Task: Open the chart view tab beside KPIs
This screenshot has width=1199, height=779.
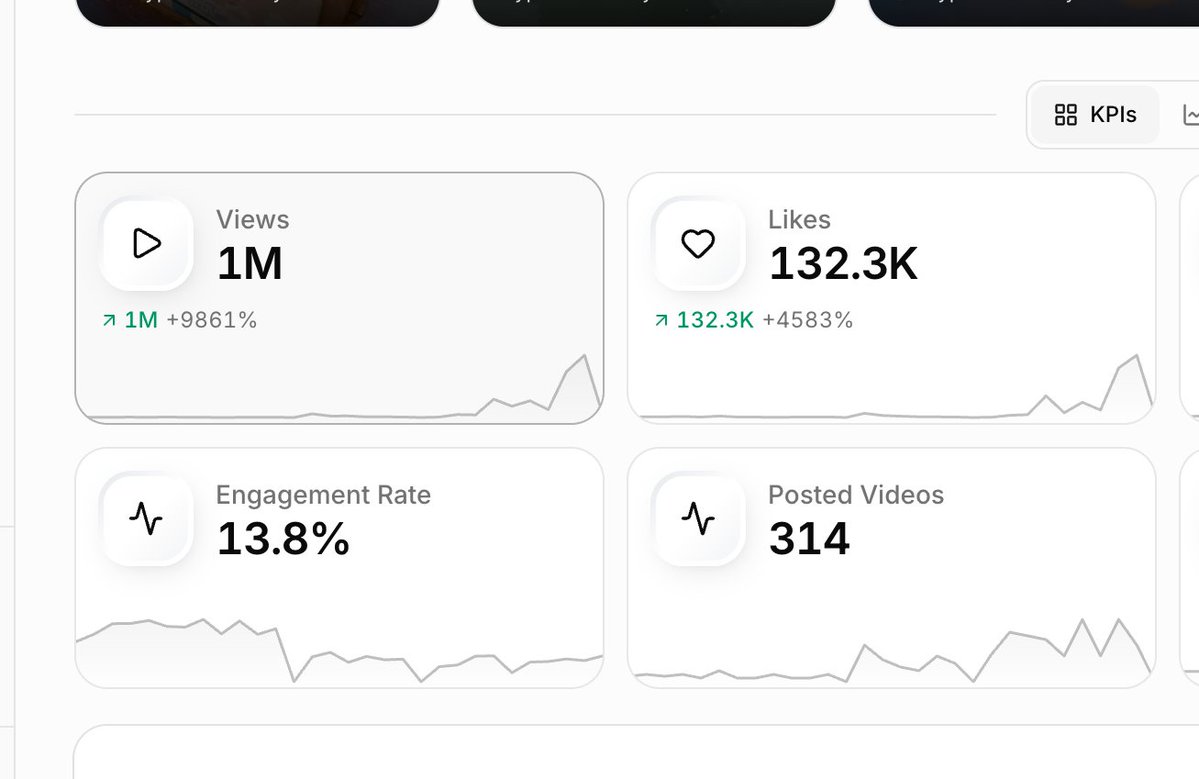Action: 1189,115
